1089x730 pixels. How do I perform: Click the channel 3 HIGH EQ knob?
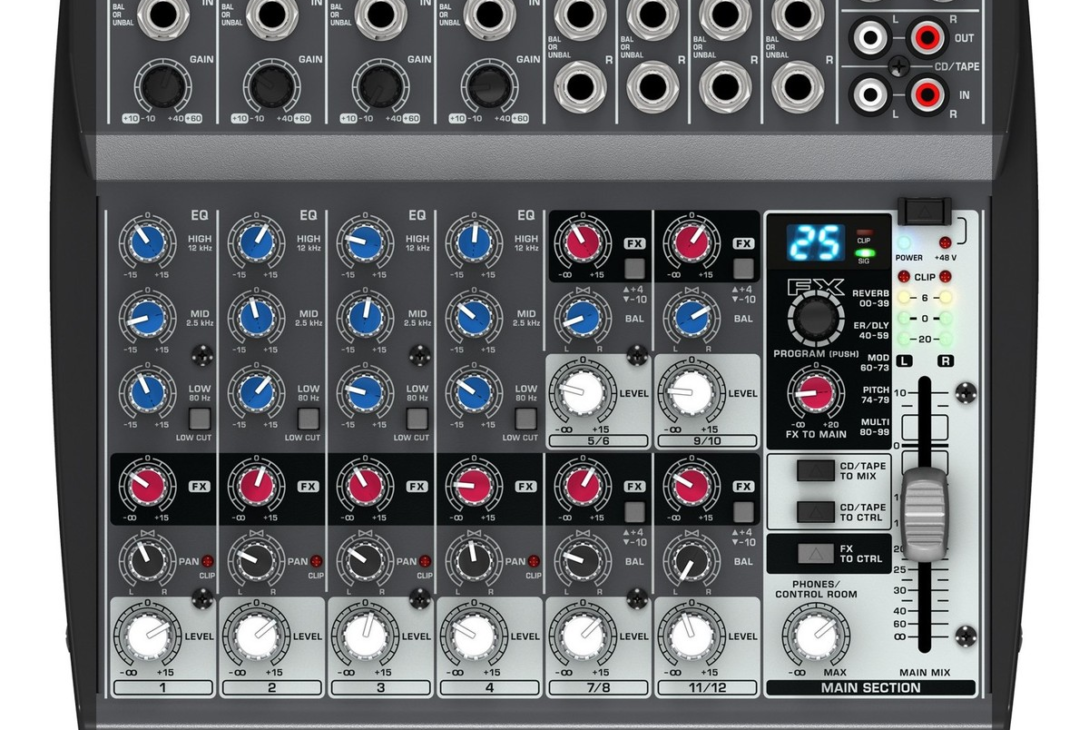(x=365, y=243)
